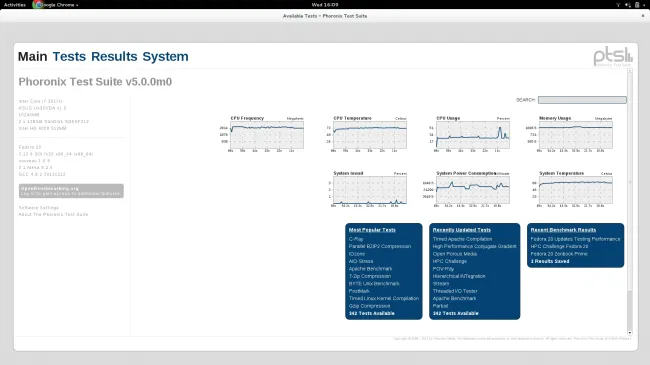Switch to the Tests tab
The image size is (650, 365).
tap(69, 56)
